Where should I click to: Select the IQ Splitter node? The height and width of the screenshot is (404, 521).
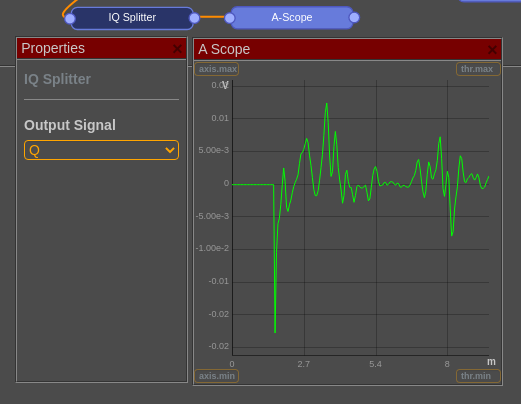click(132, 18)
